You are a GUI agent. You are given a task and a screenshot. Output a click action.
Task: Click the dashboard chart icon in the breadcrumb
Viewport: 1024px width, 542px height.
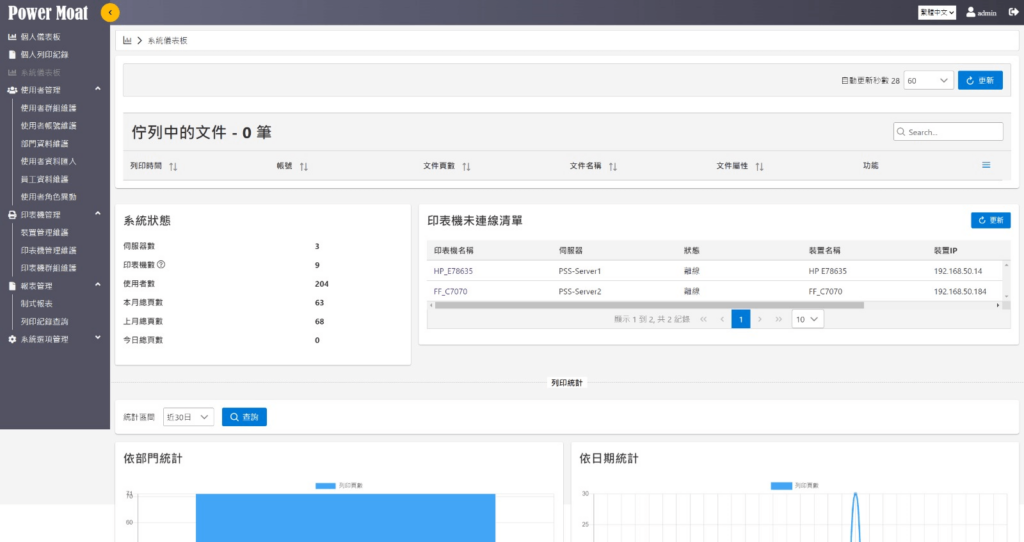click(127, 40)
